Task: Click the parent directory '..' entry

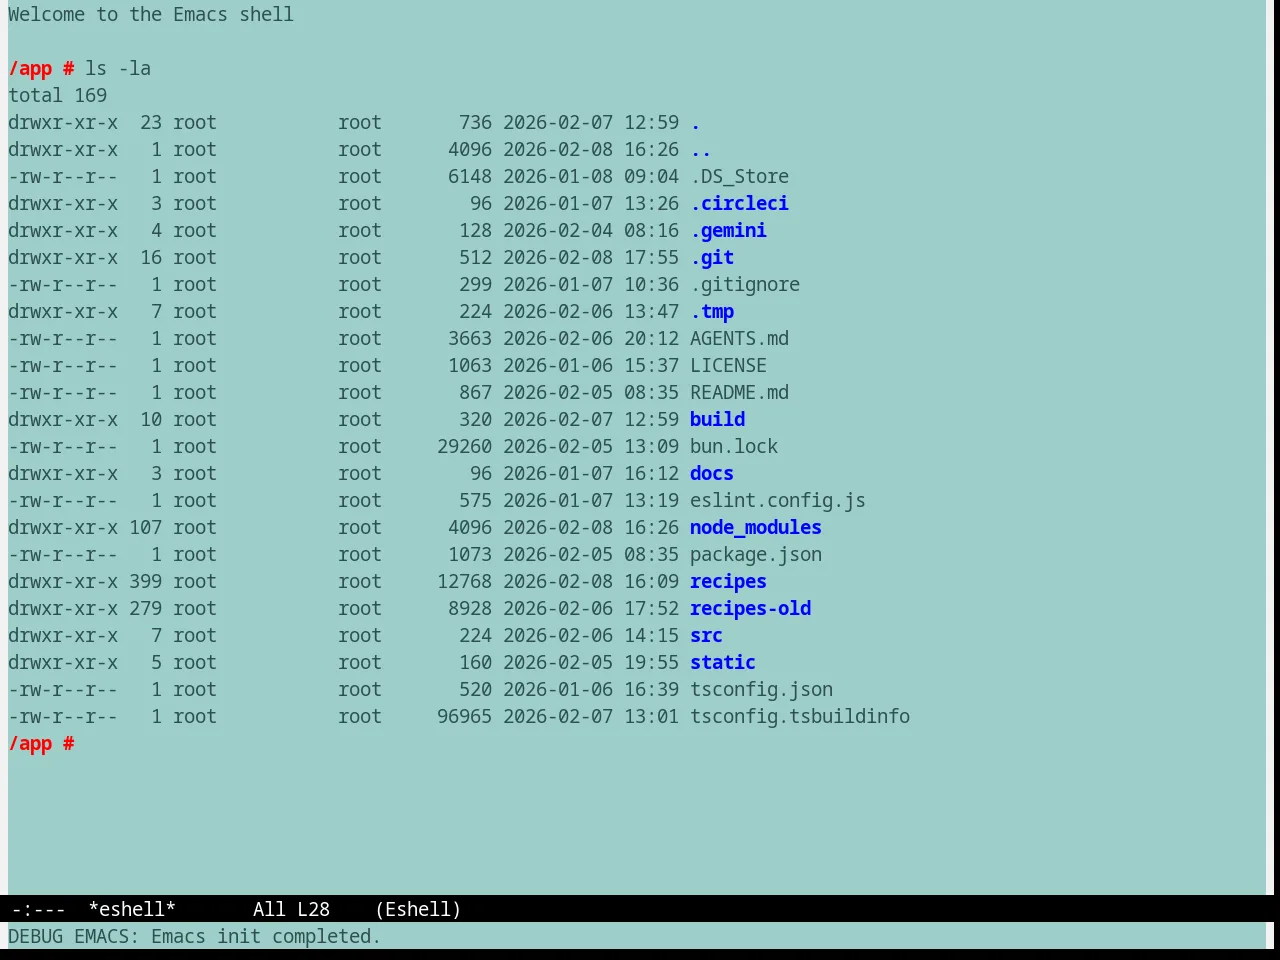Action: [x=700, y=150]
